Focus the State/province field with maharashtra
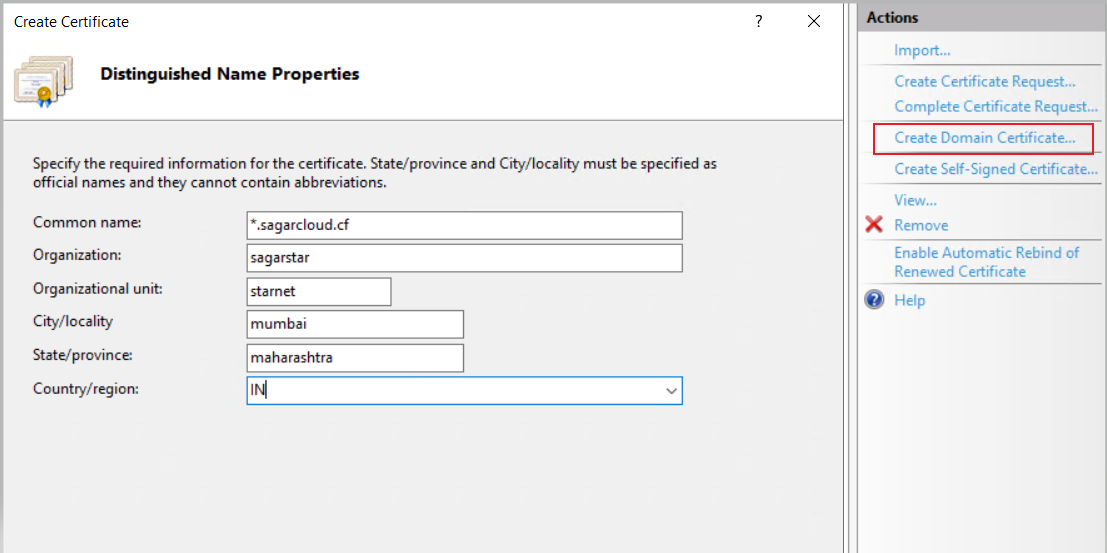The image size is (1107, 553). click(355, 358)
